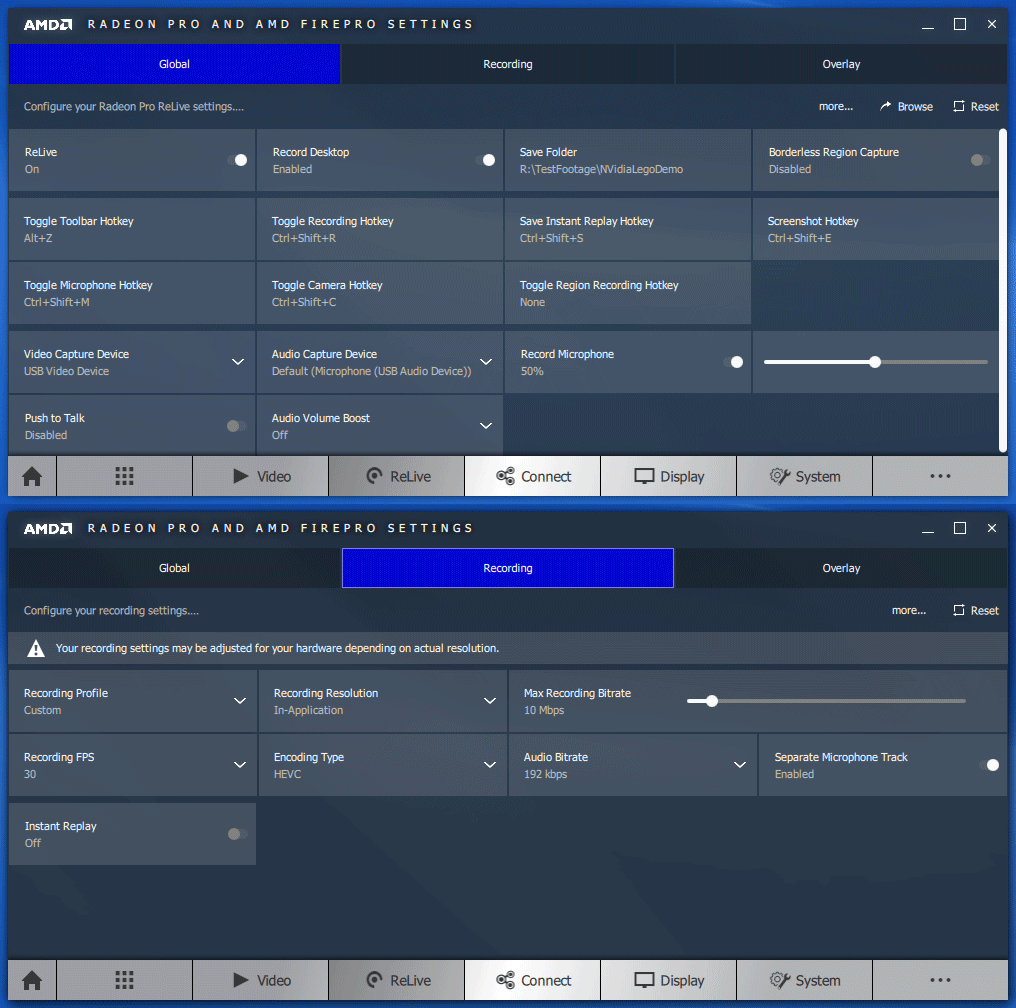Open Connect section in upper window
Image resolution: width=1016 pixels, height=1008 pixels.
coord(533,476)
